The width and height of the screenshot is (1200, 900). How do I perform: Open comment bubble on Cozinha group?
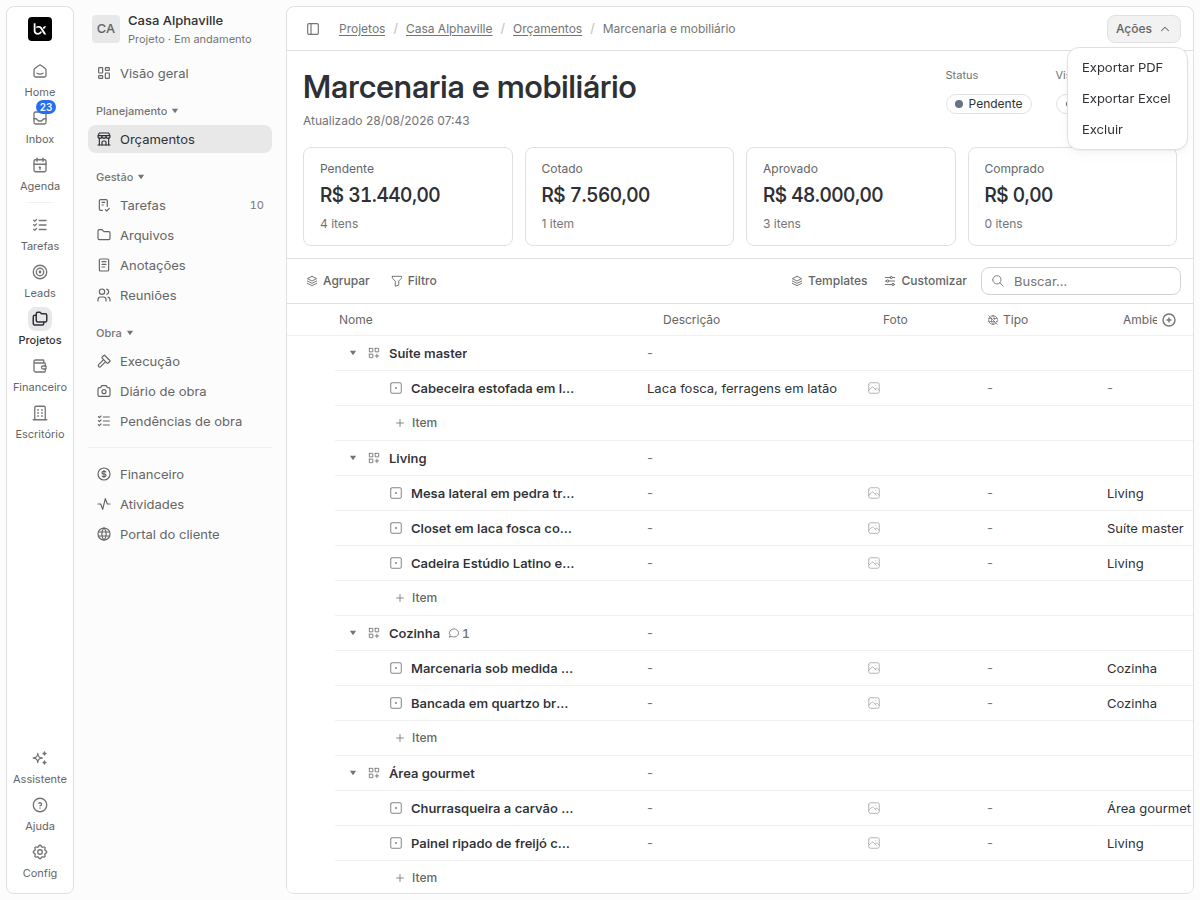[x=459, y=633]
